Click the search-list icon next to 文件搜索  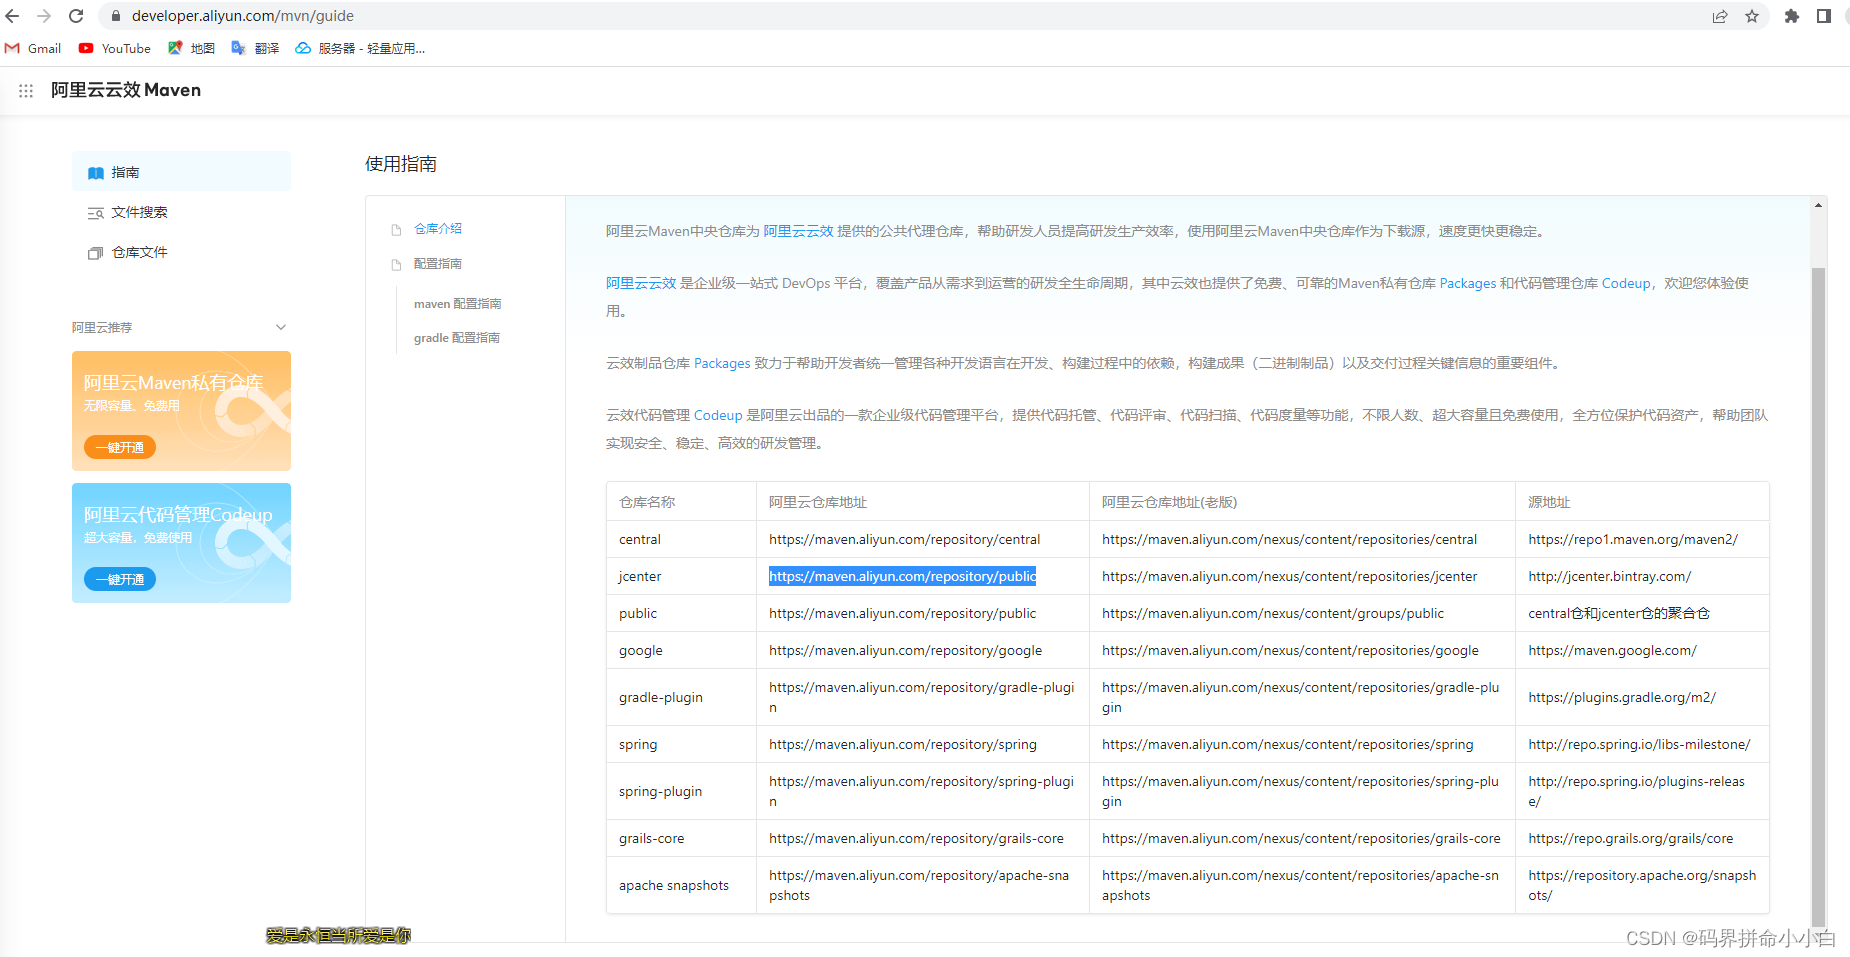[x=96, y=213]
